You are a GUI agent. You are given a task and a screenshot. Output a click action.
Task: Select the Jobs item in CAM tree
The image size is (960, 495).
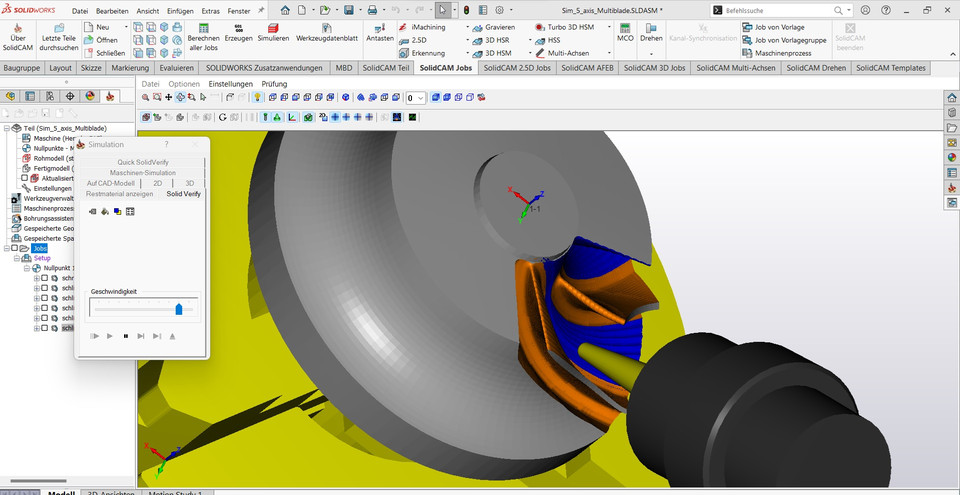39,248
